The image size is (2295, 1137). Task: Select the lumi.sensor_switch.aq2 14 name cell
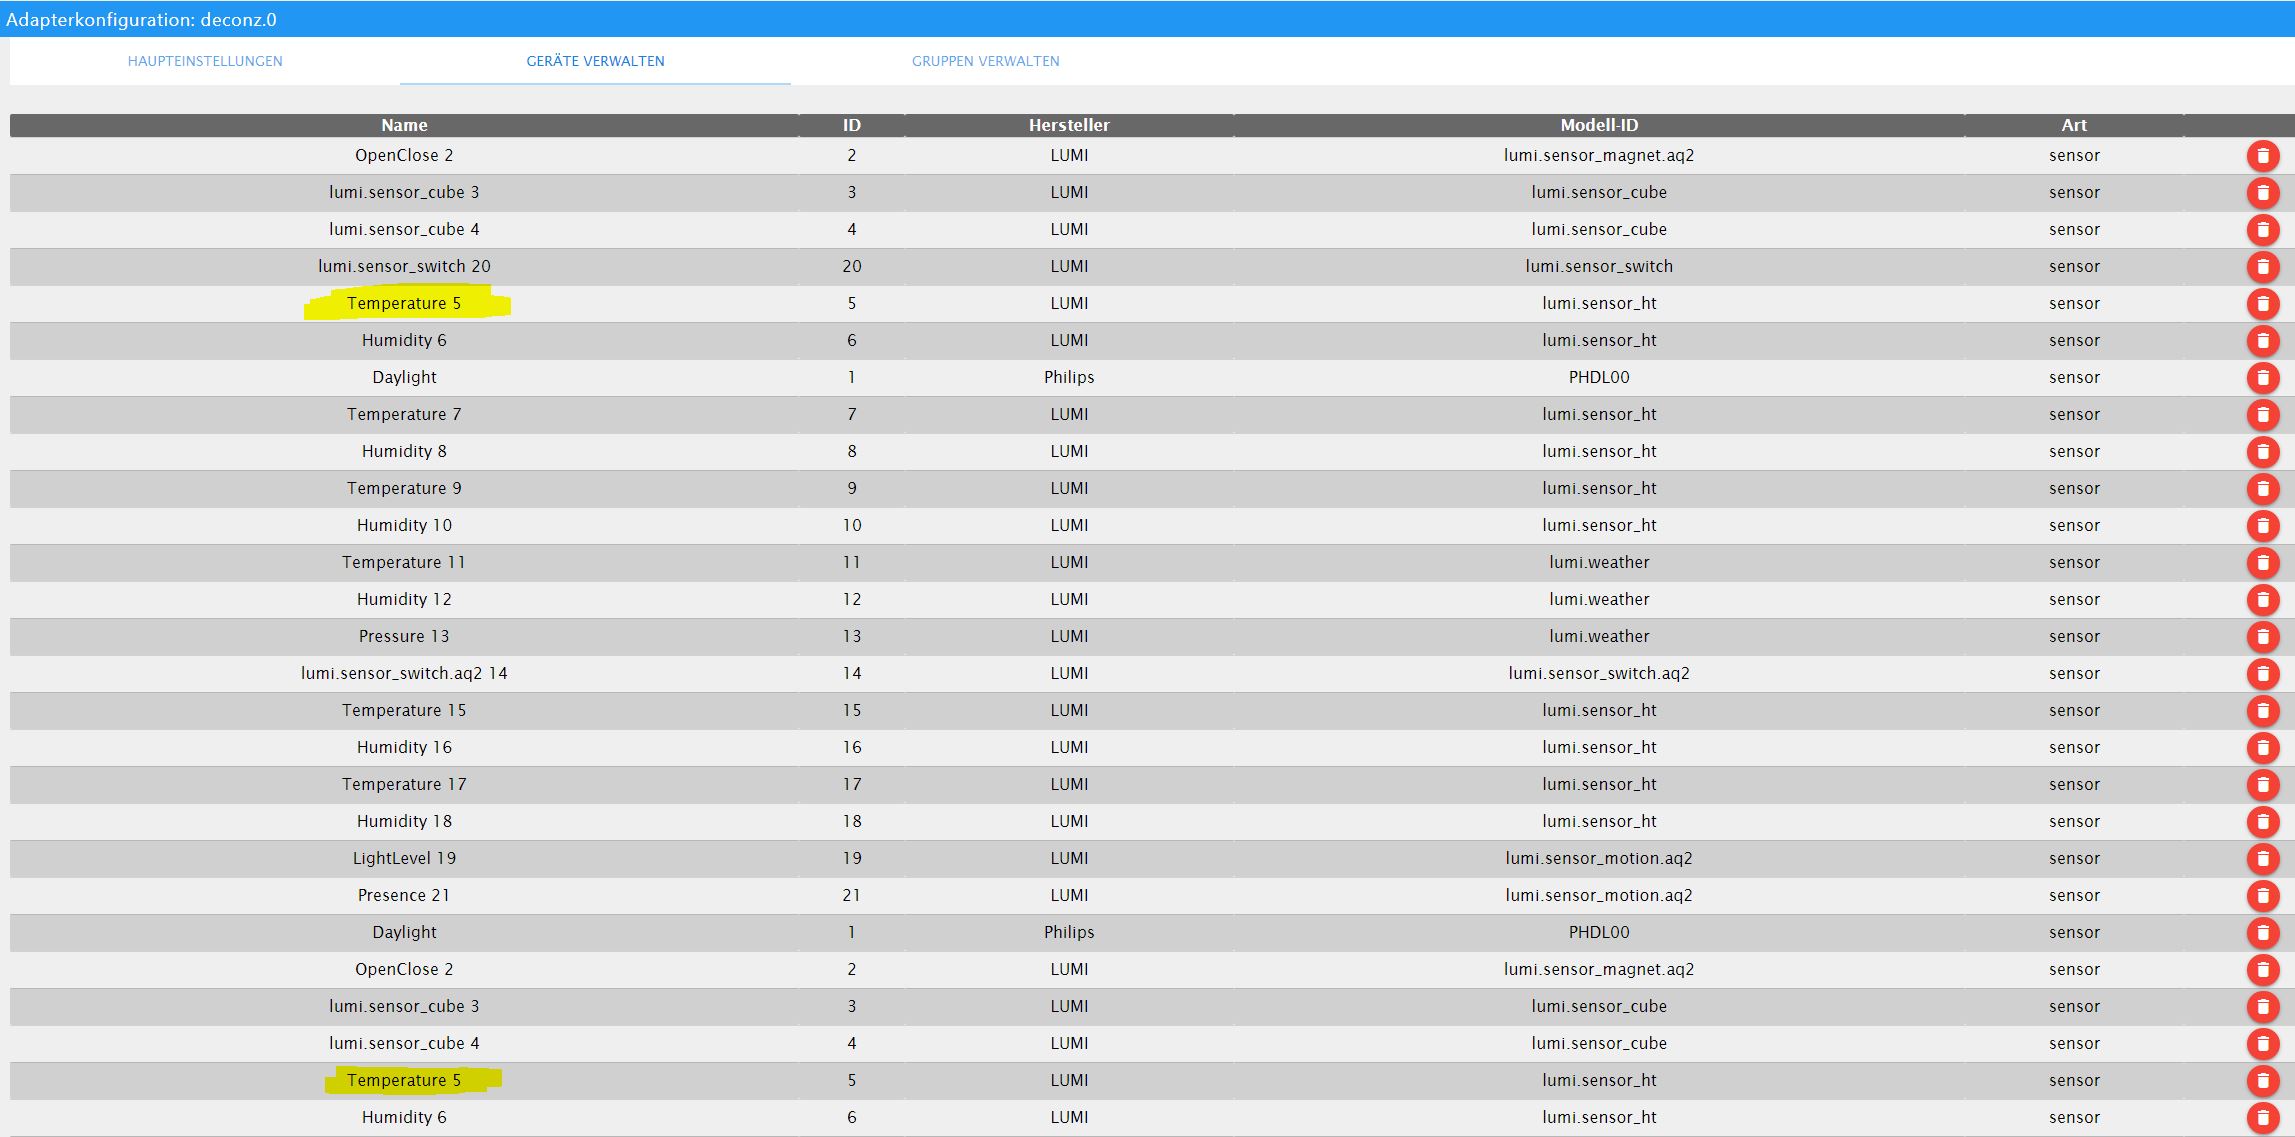click(x=404, y=673)
